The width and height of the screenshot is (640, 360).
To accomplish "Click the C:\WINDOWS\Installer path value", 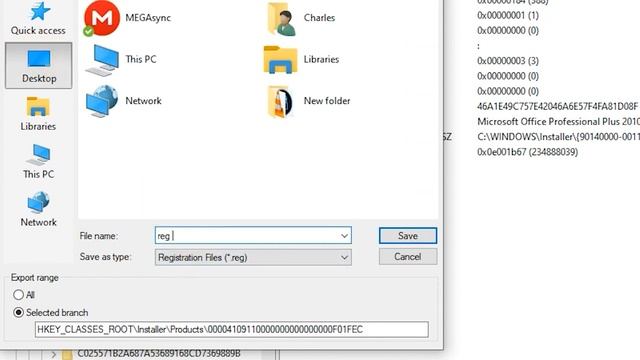I will [x=558, y=137].
